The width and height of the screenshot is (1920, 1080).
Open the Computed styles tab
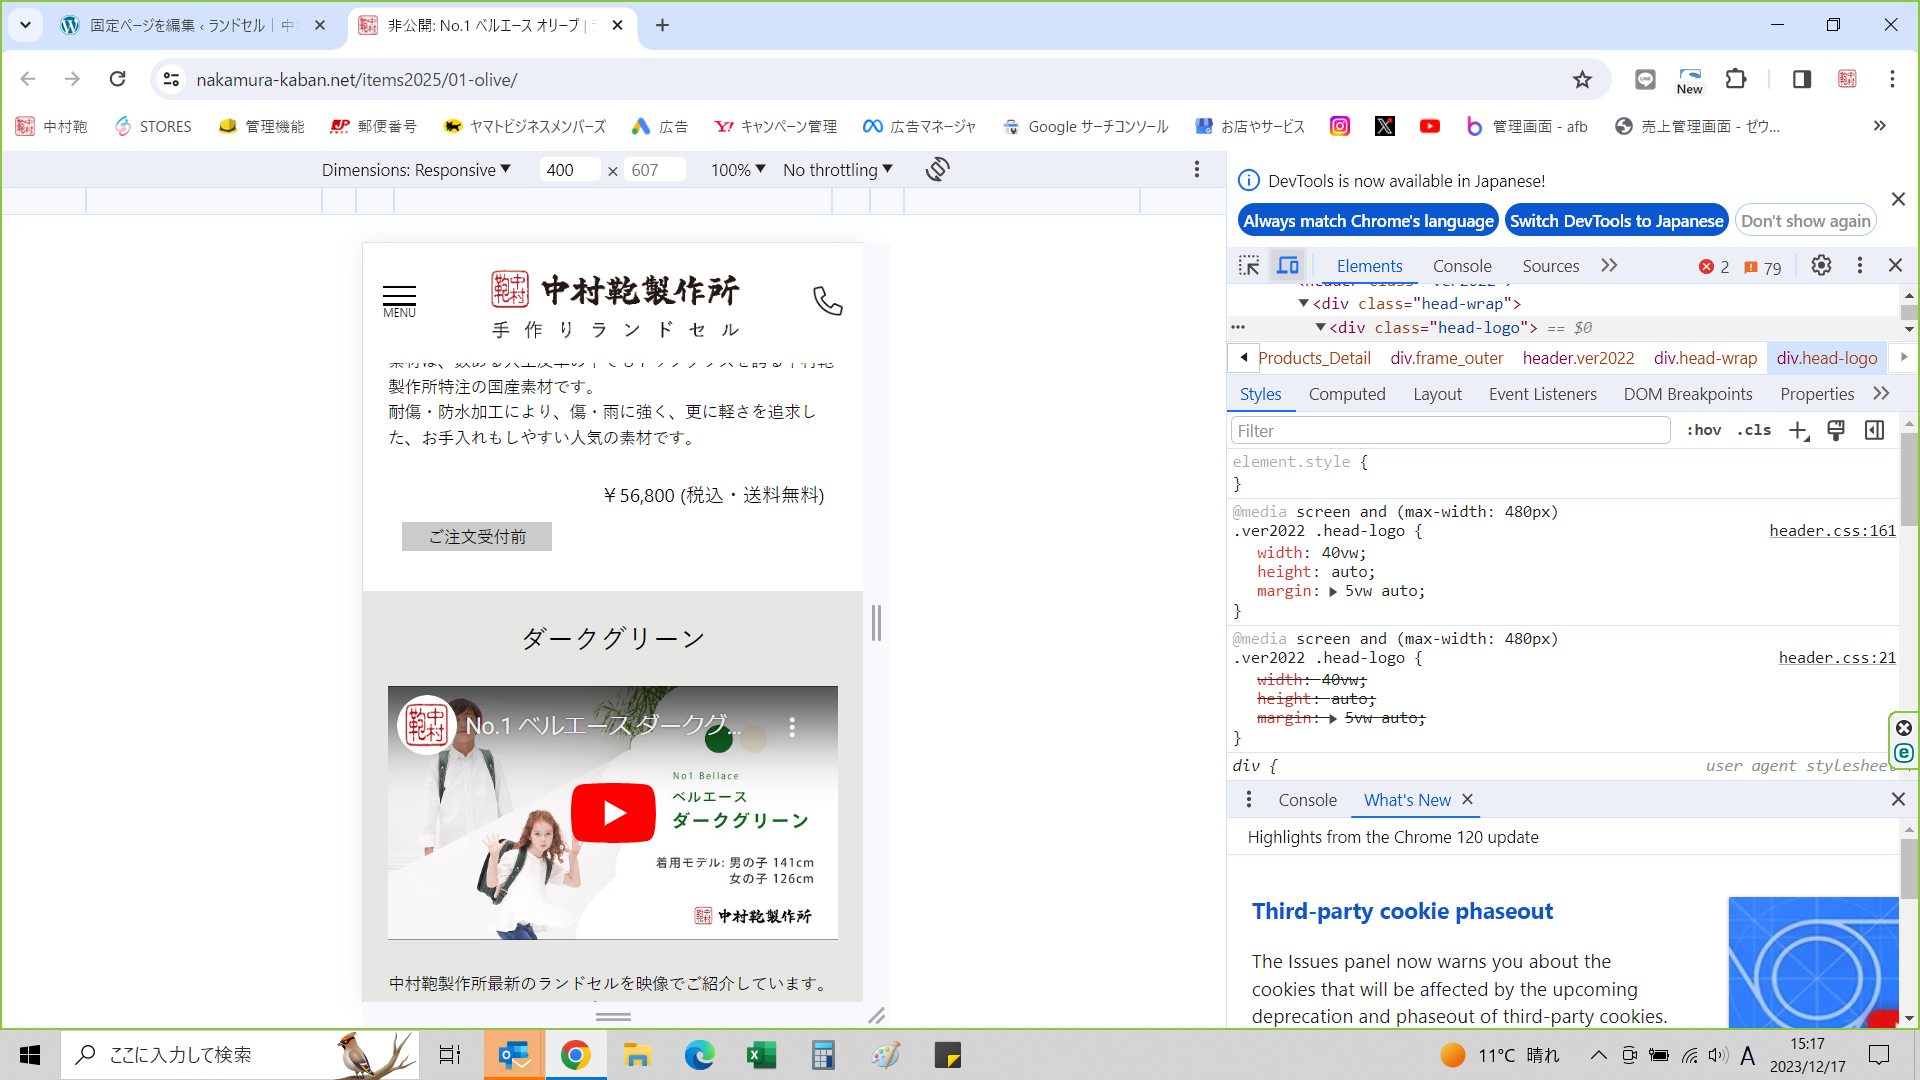(1346, 394)
